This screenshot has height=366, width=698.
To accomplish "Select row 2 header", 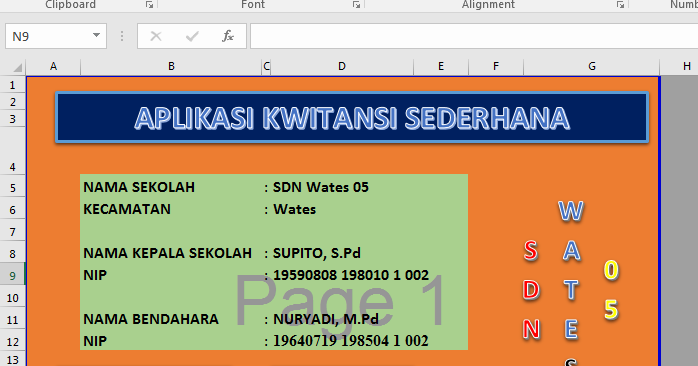I will 12,102.
